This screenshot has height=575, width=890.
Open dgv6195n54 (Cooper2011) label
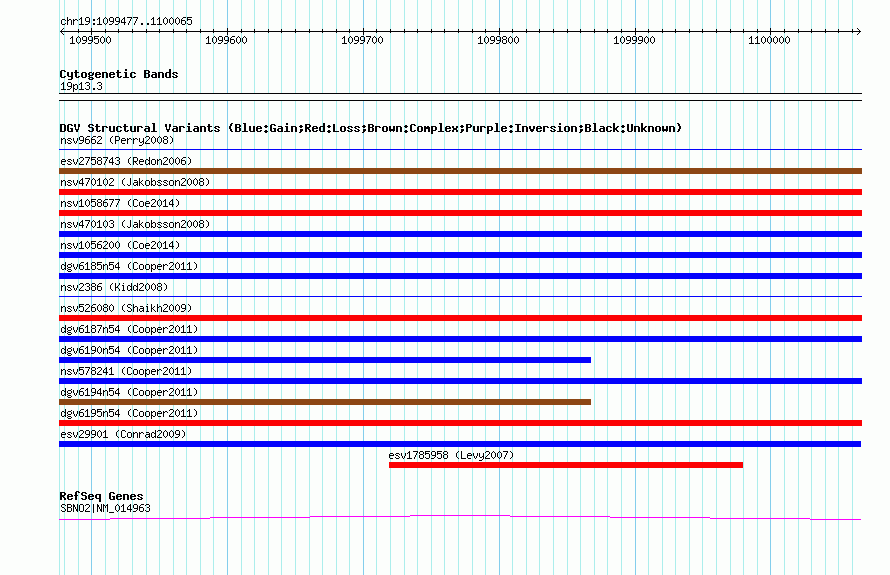[x=129, y=413]
